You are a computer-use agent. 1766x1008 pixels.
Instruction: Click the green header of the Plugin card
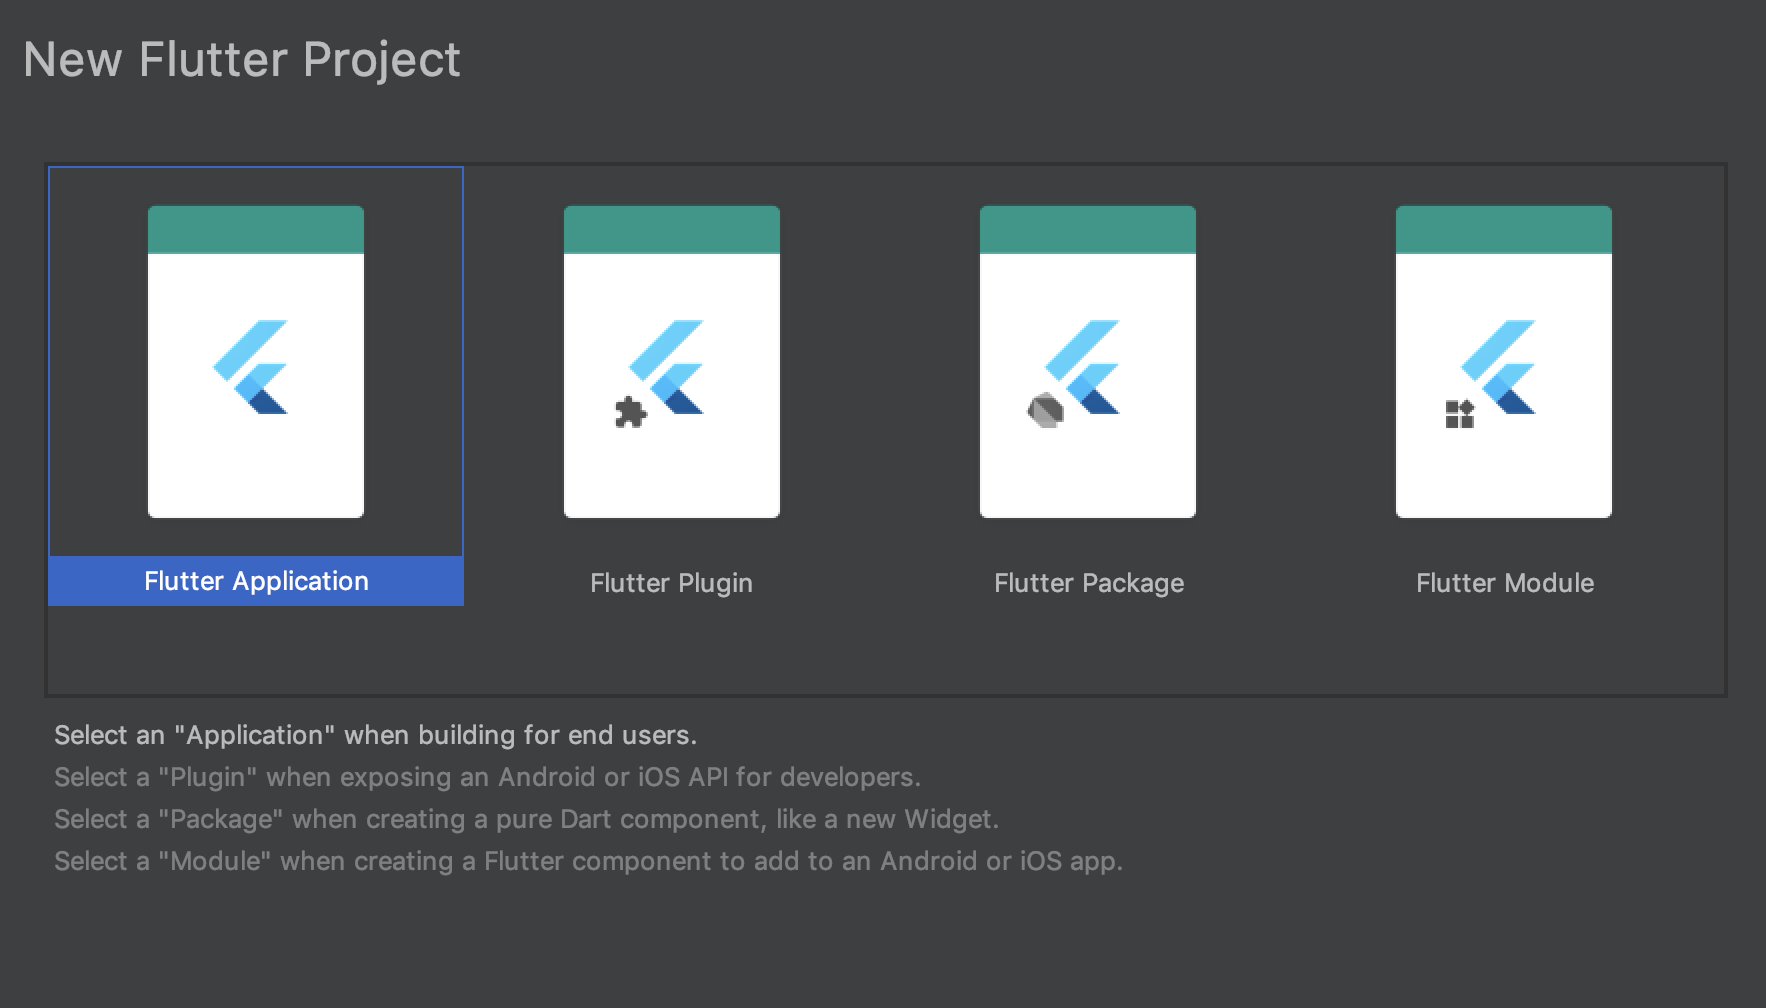click(672, 230)
